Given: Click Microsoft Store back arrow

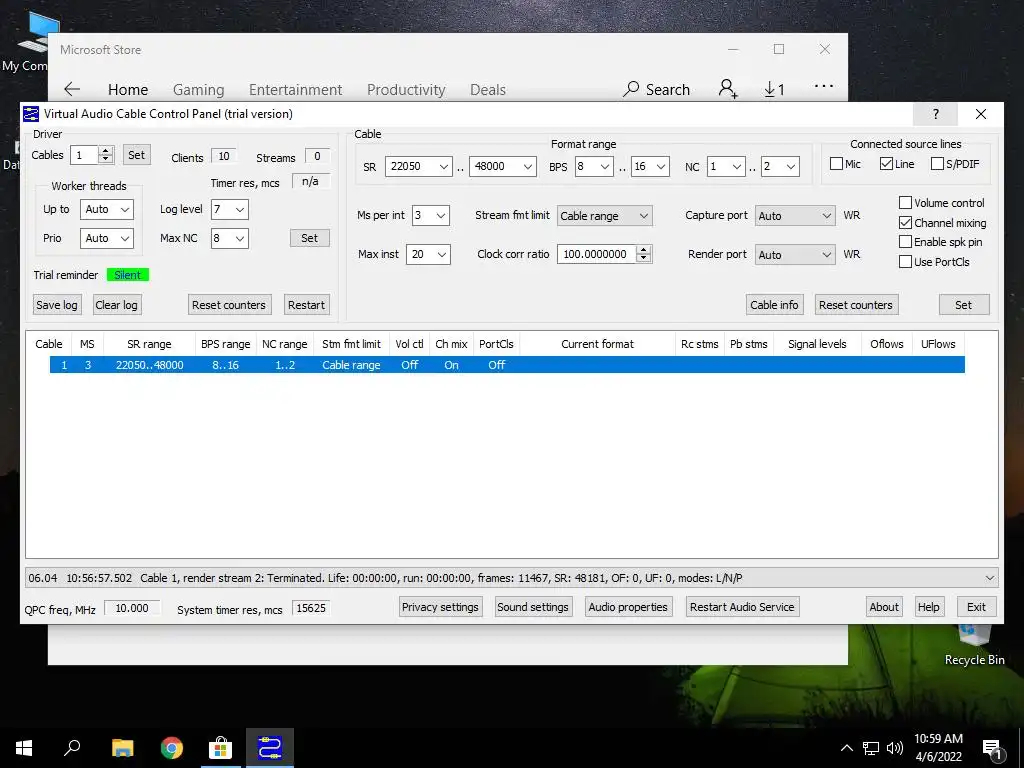Looking at the screenshot, I should (x=72, y=89).
